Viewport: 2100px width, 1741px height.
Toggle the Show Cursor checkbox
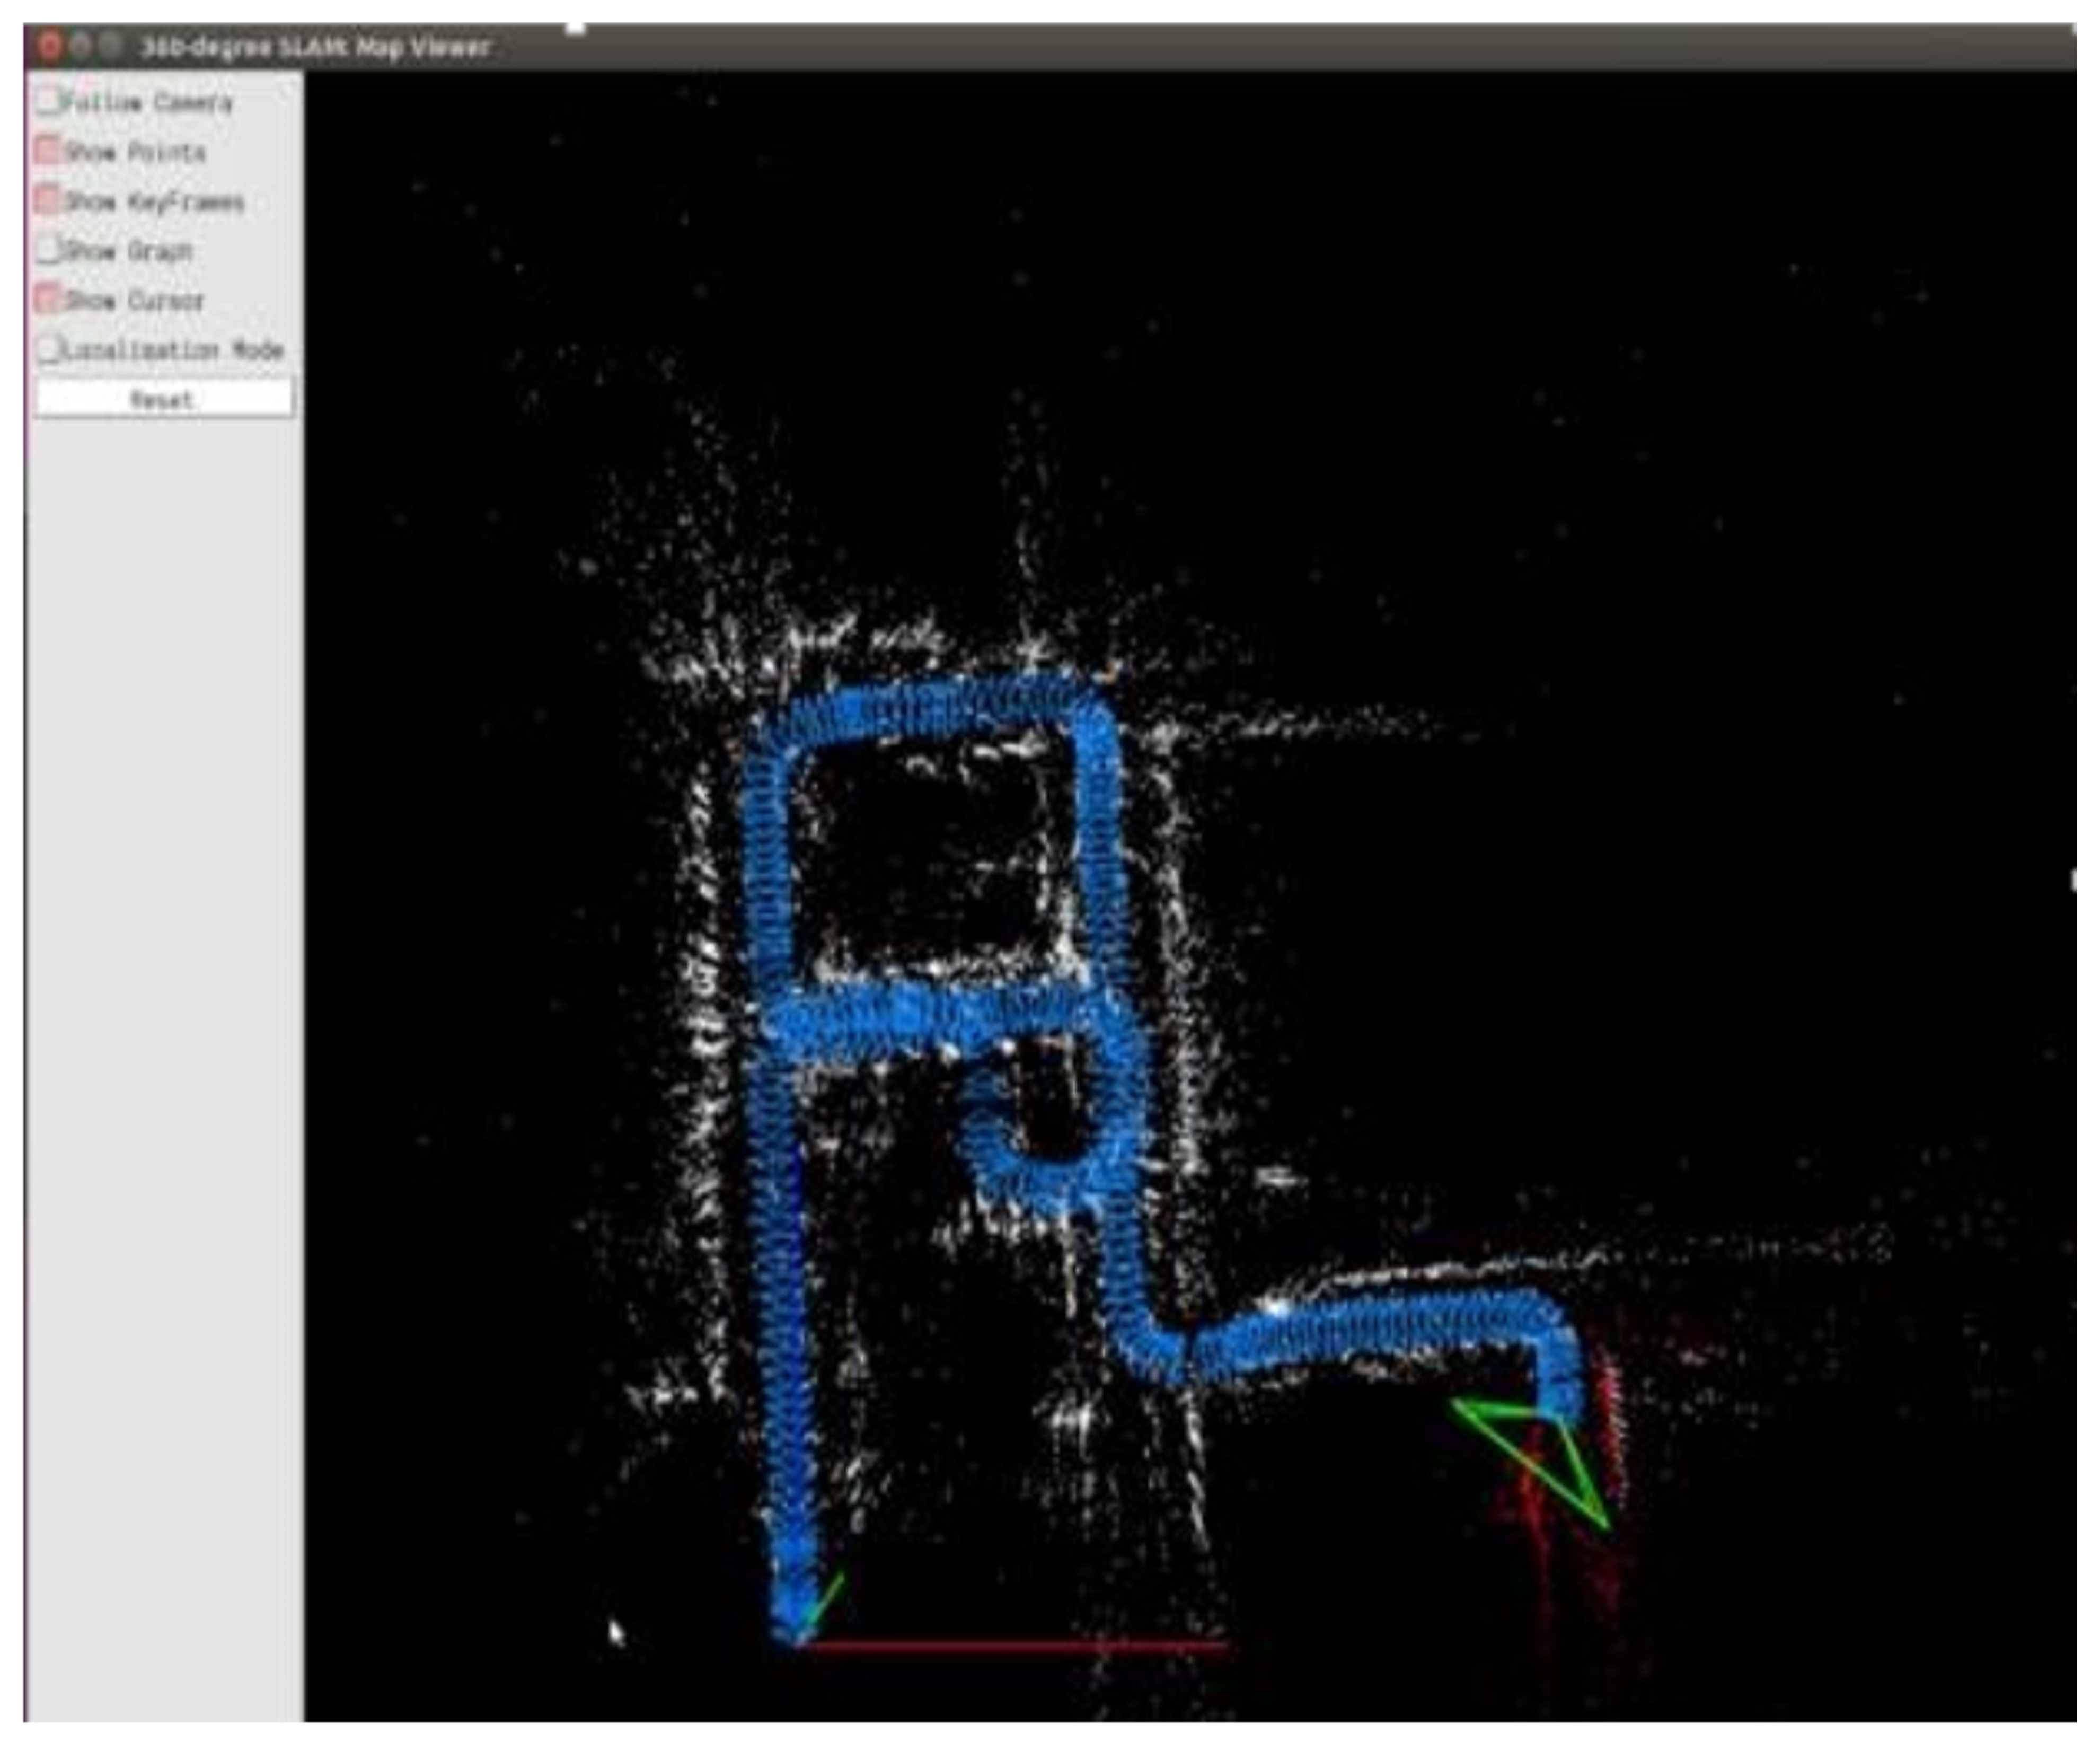(x=47, y=298)
